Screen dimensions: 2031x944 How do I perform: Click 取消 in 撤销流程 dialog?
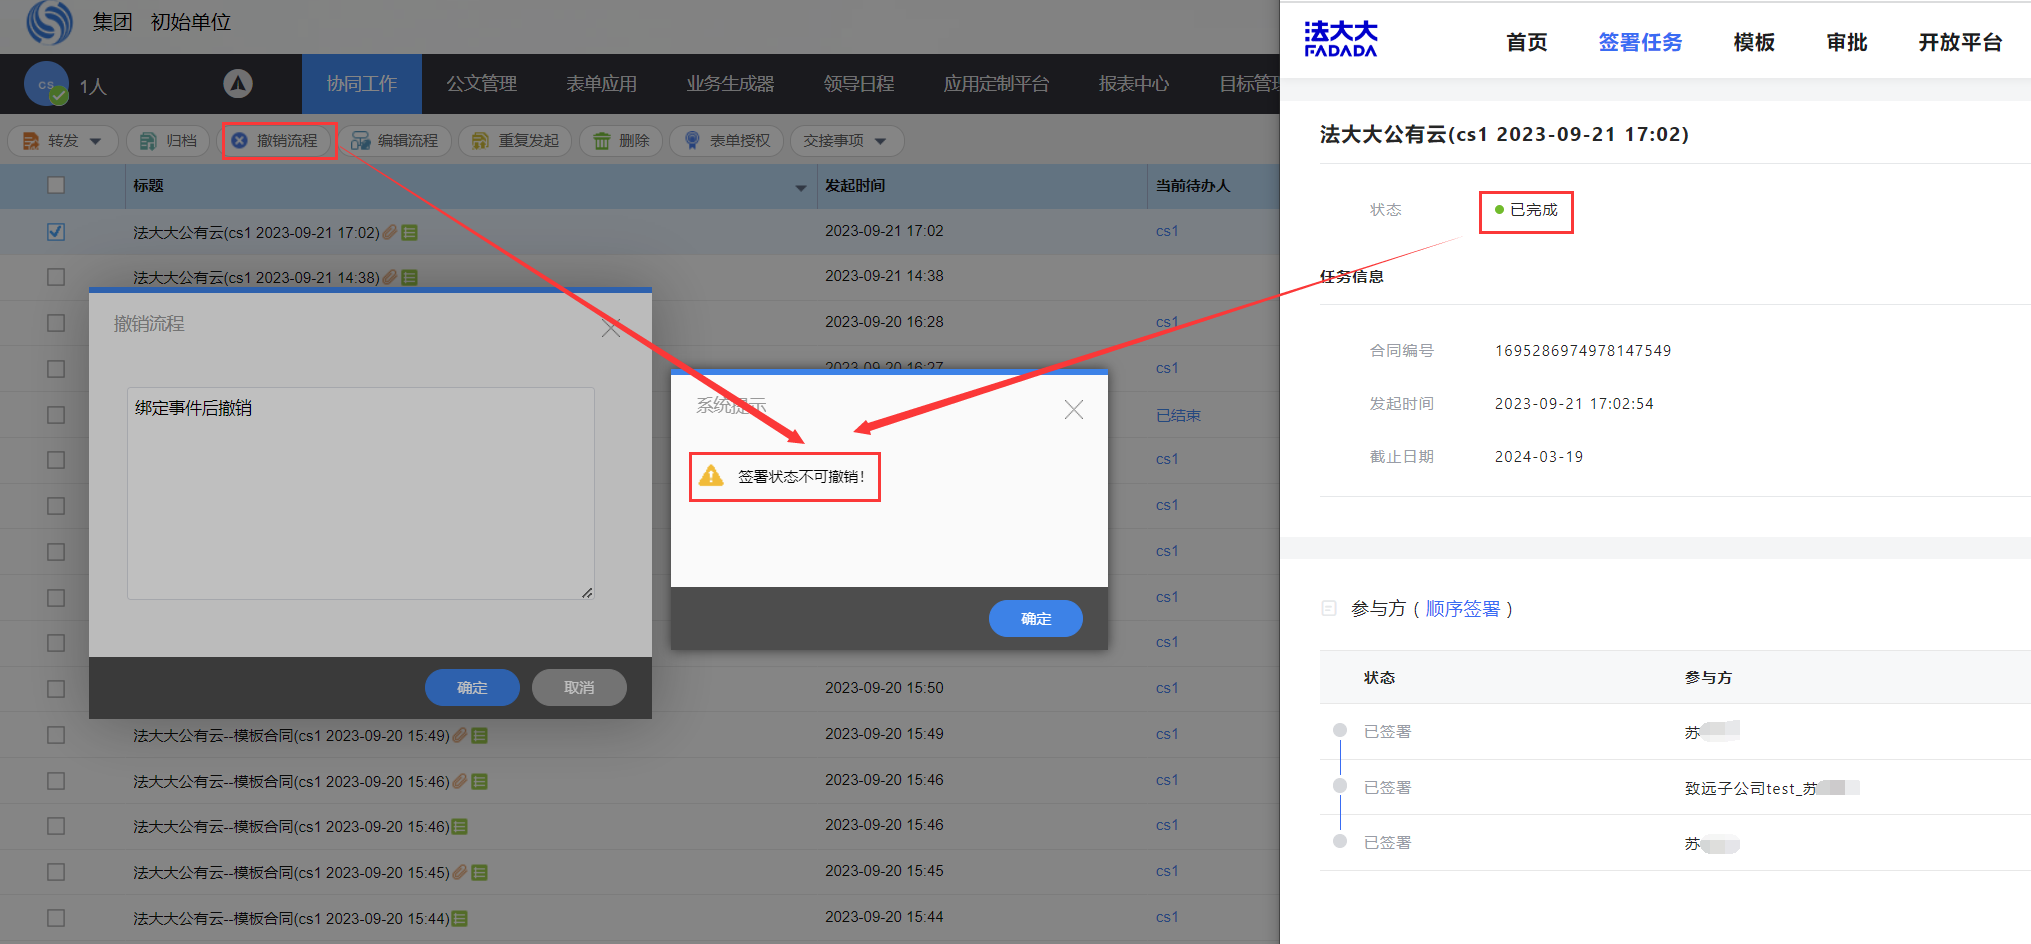(x=579, y=687)
